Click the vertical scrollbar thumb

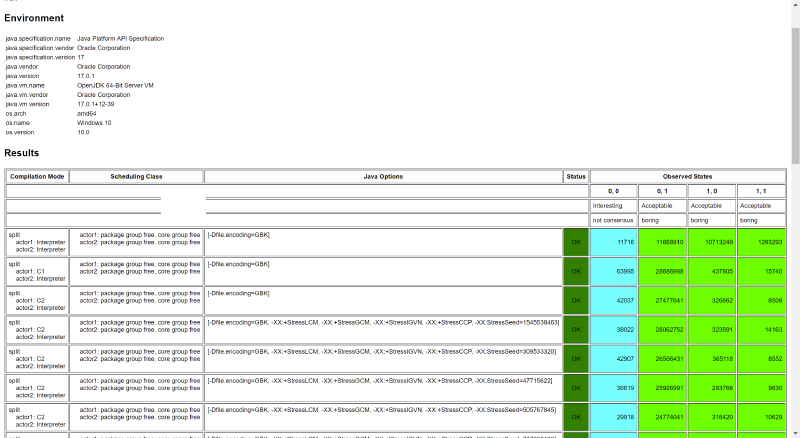click(x=794, y=90)
